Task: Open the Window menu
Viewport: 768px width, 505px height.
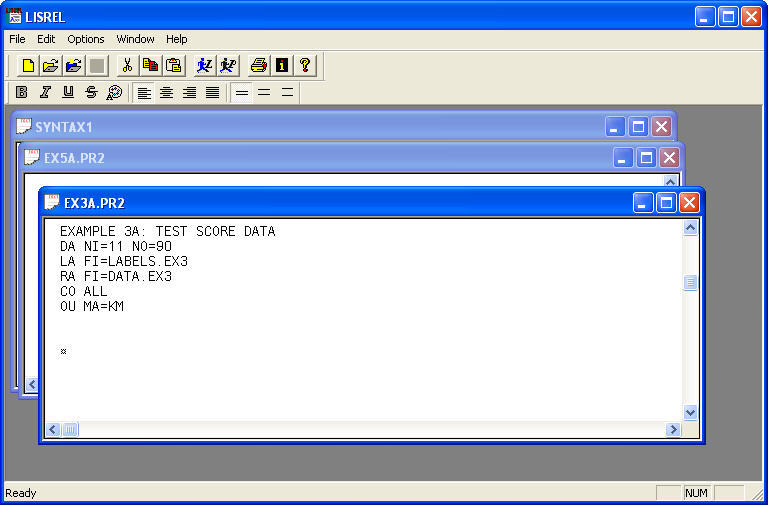Action: 135,39
